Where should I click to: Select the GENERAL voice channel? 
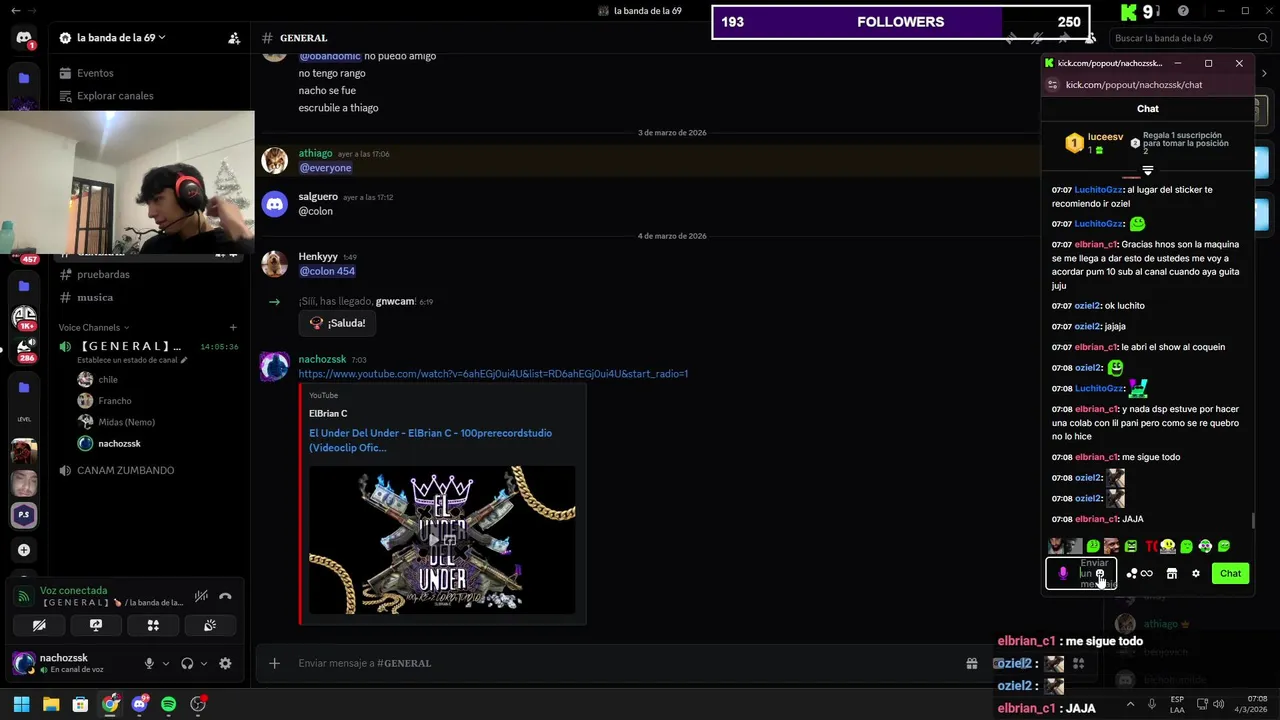pos(130,346)
